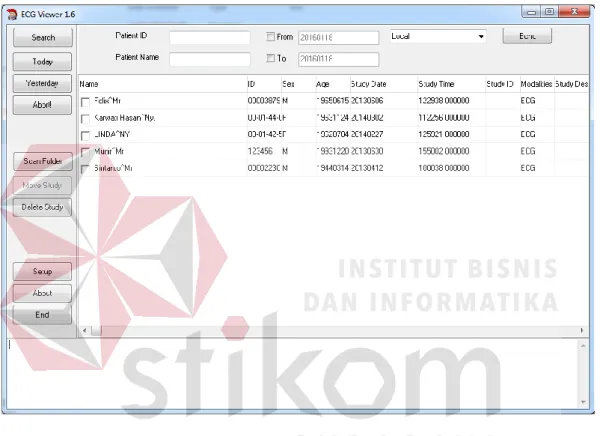Click the list's right scroll arrow

pos(582,330)
